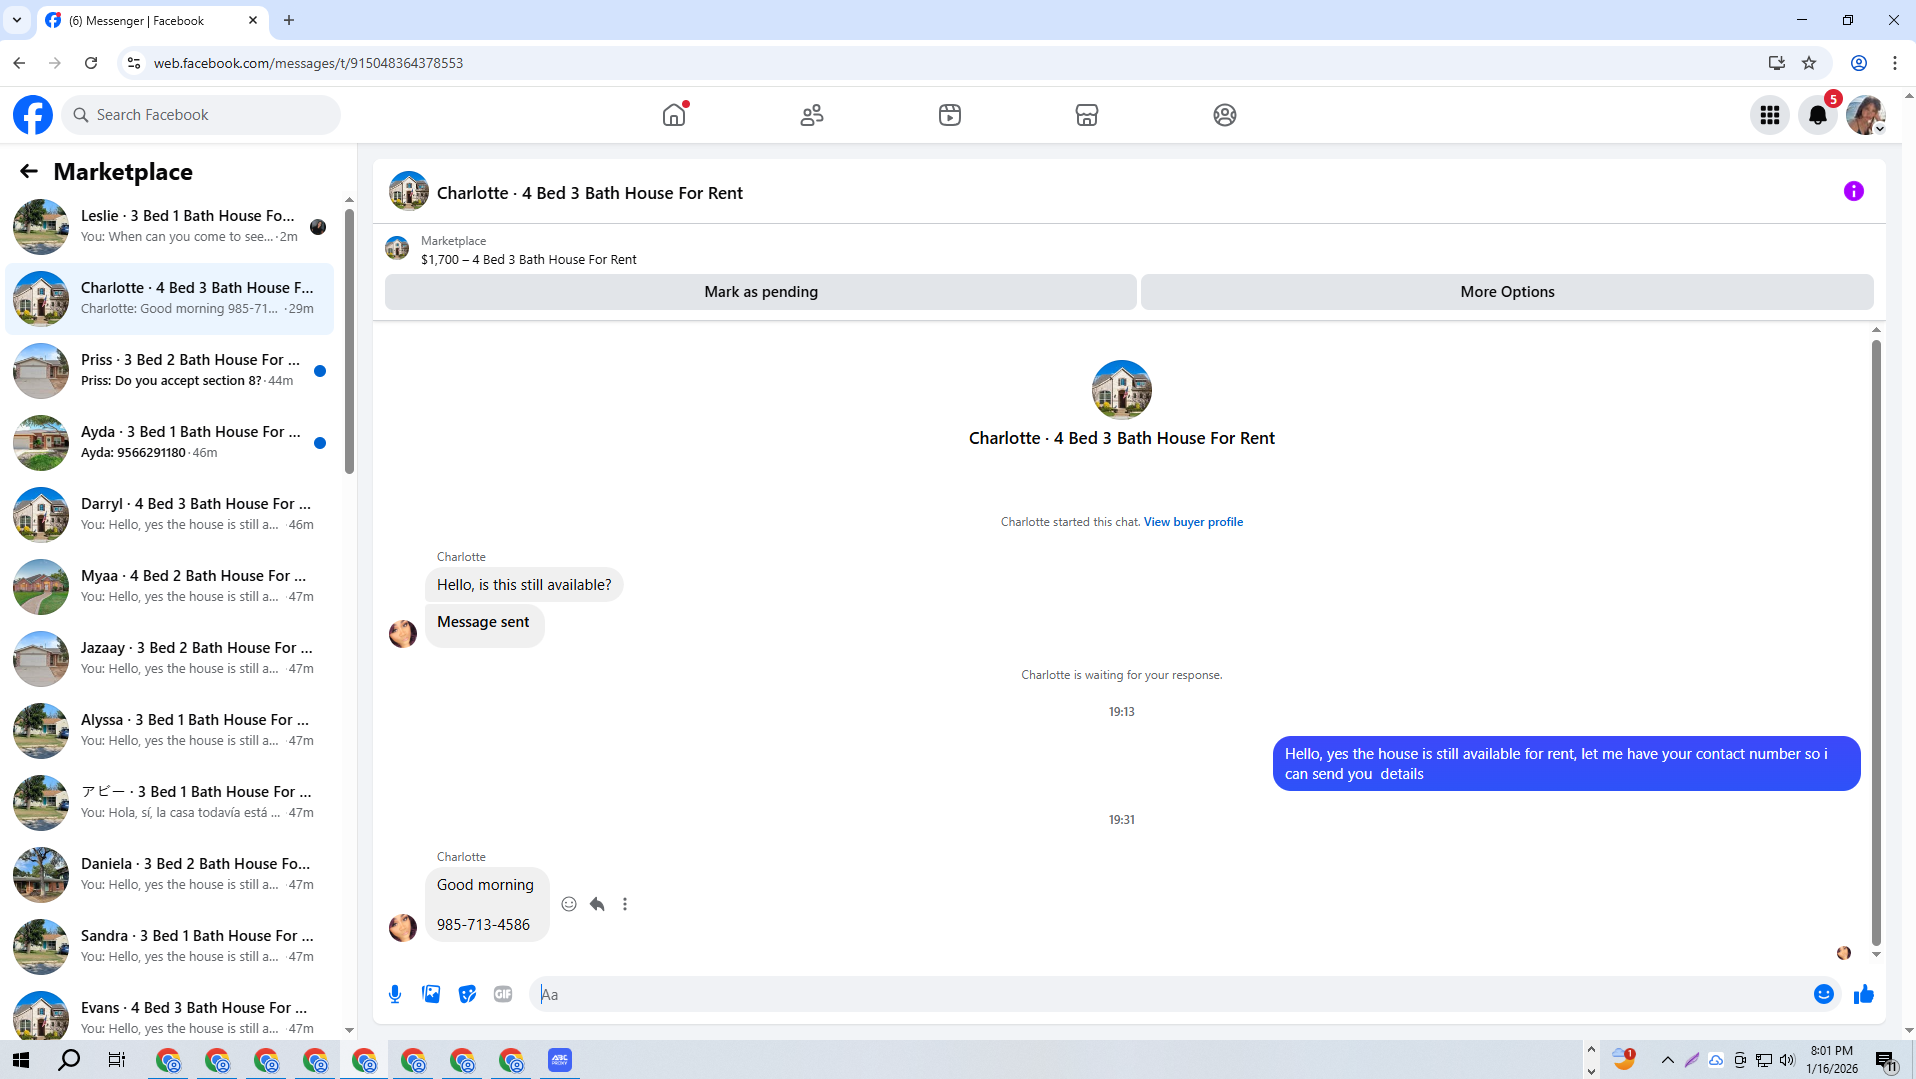This screenshot has width=1916, height=1079.
Task: Open the GIF picker
Action: (x=503, y=994)
